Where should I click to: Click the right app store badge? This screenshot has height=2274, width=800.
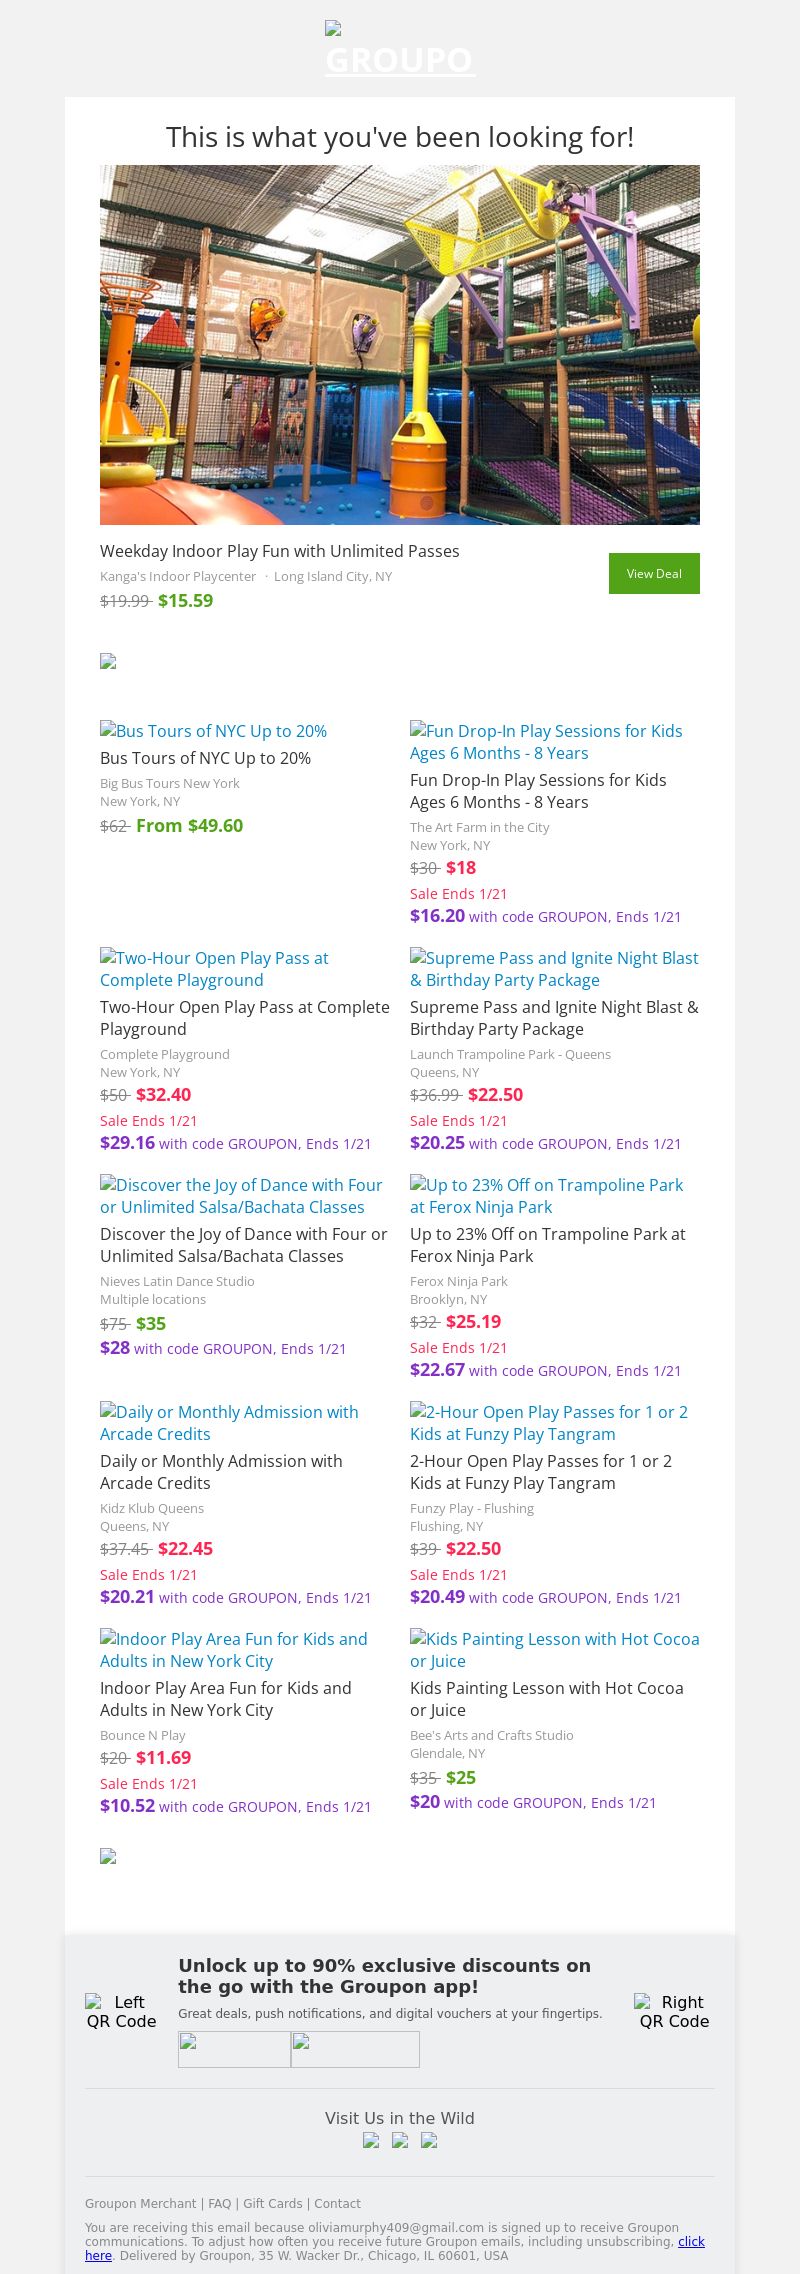pyautogui.click(x=355, y=2049)
